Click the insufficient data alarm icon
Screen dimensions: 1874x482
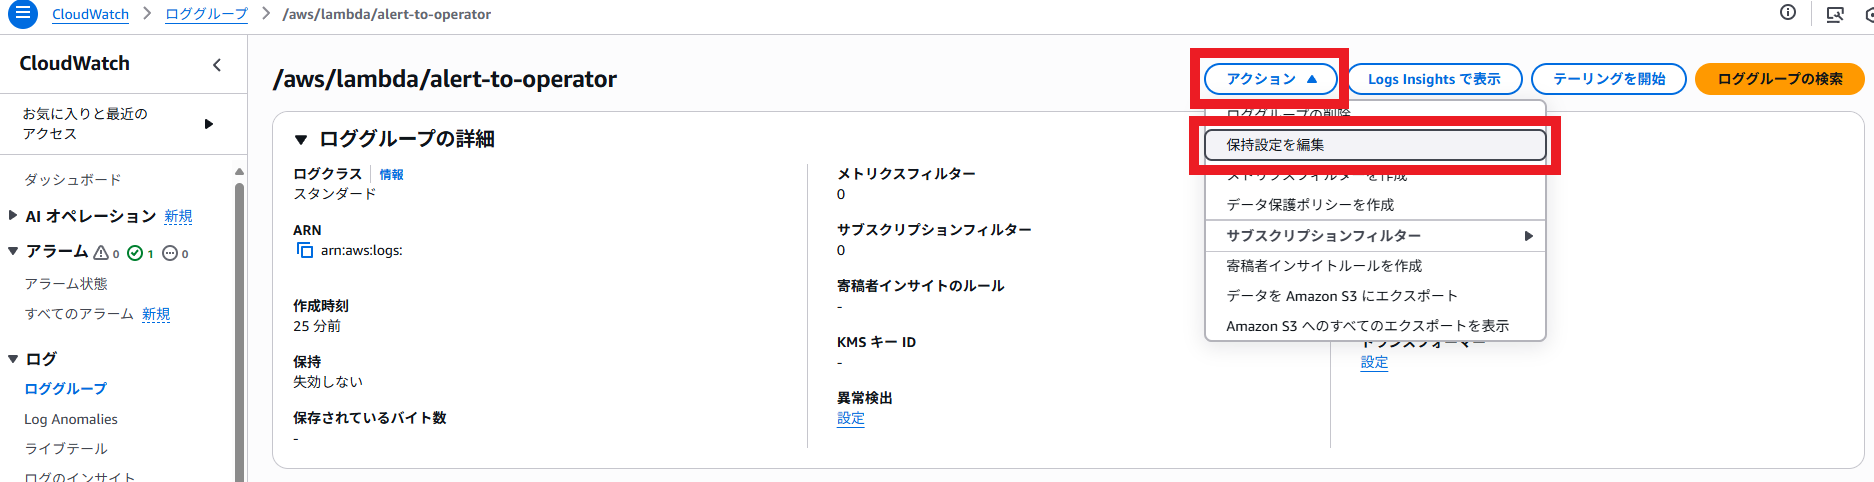pyautogui.click(x=170, y=253)
